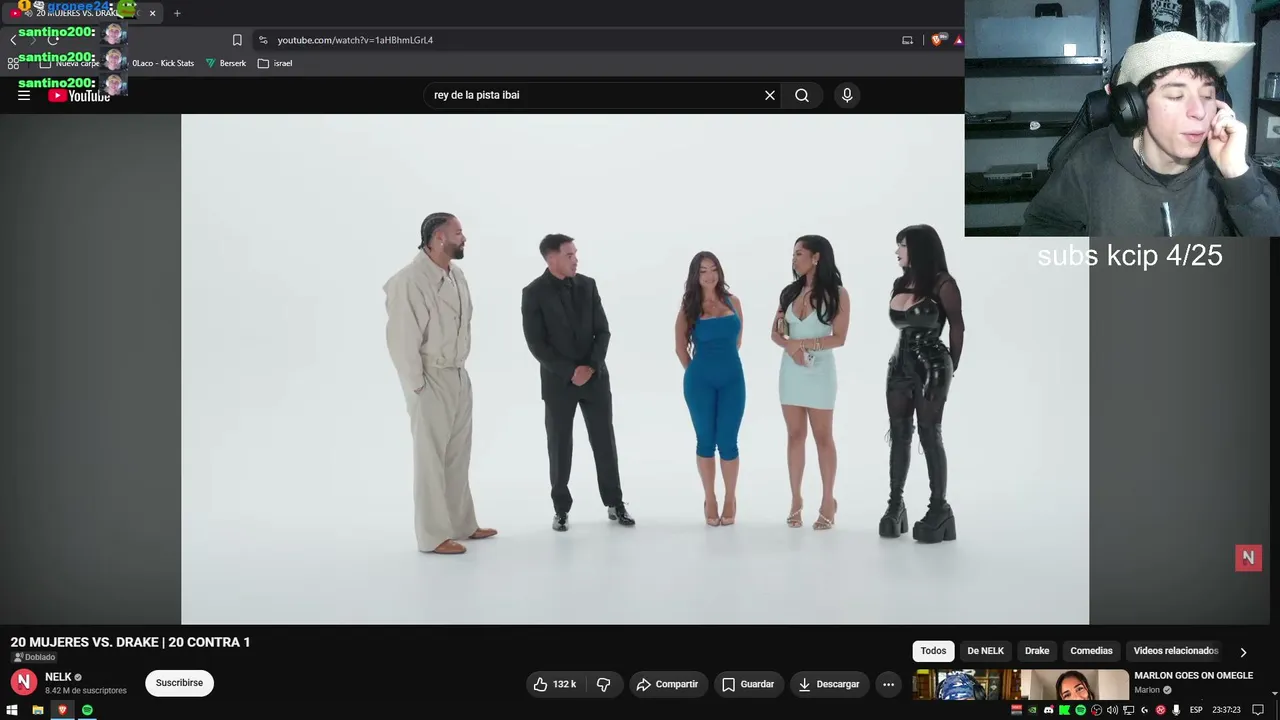This screenshot has height=720, width=1280.
Task: Subscribe with the Suscribirse button
Action: point(179,683)
